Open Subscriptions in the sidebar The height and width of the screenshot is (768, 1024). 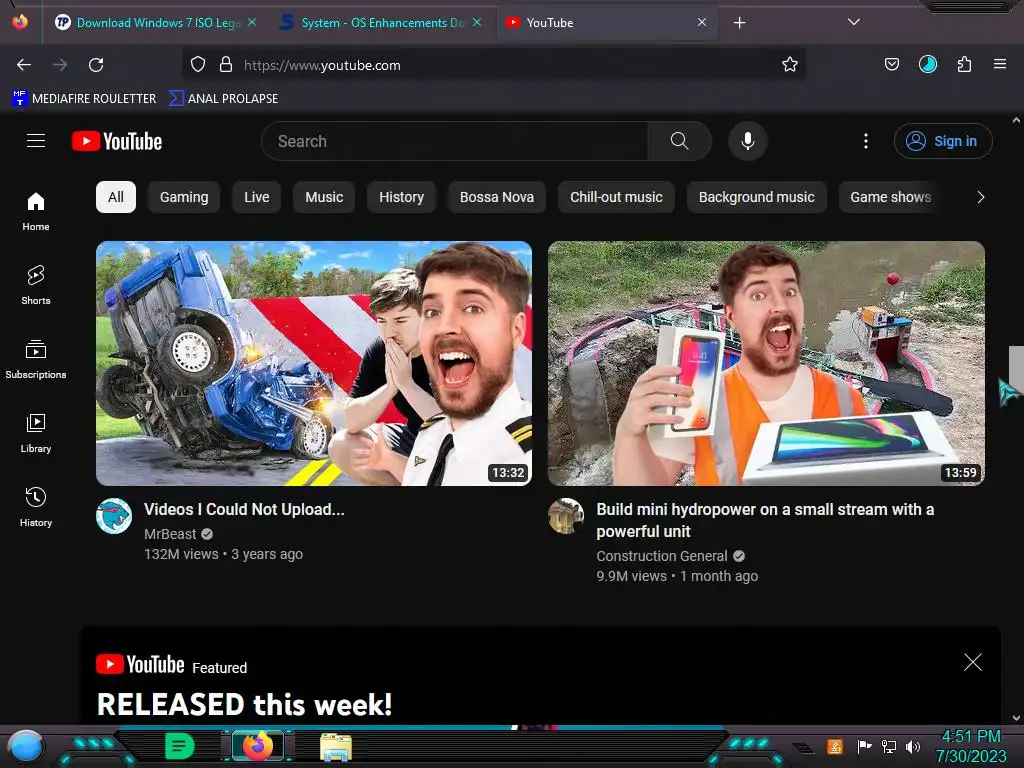tap(36, 359)
